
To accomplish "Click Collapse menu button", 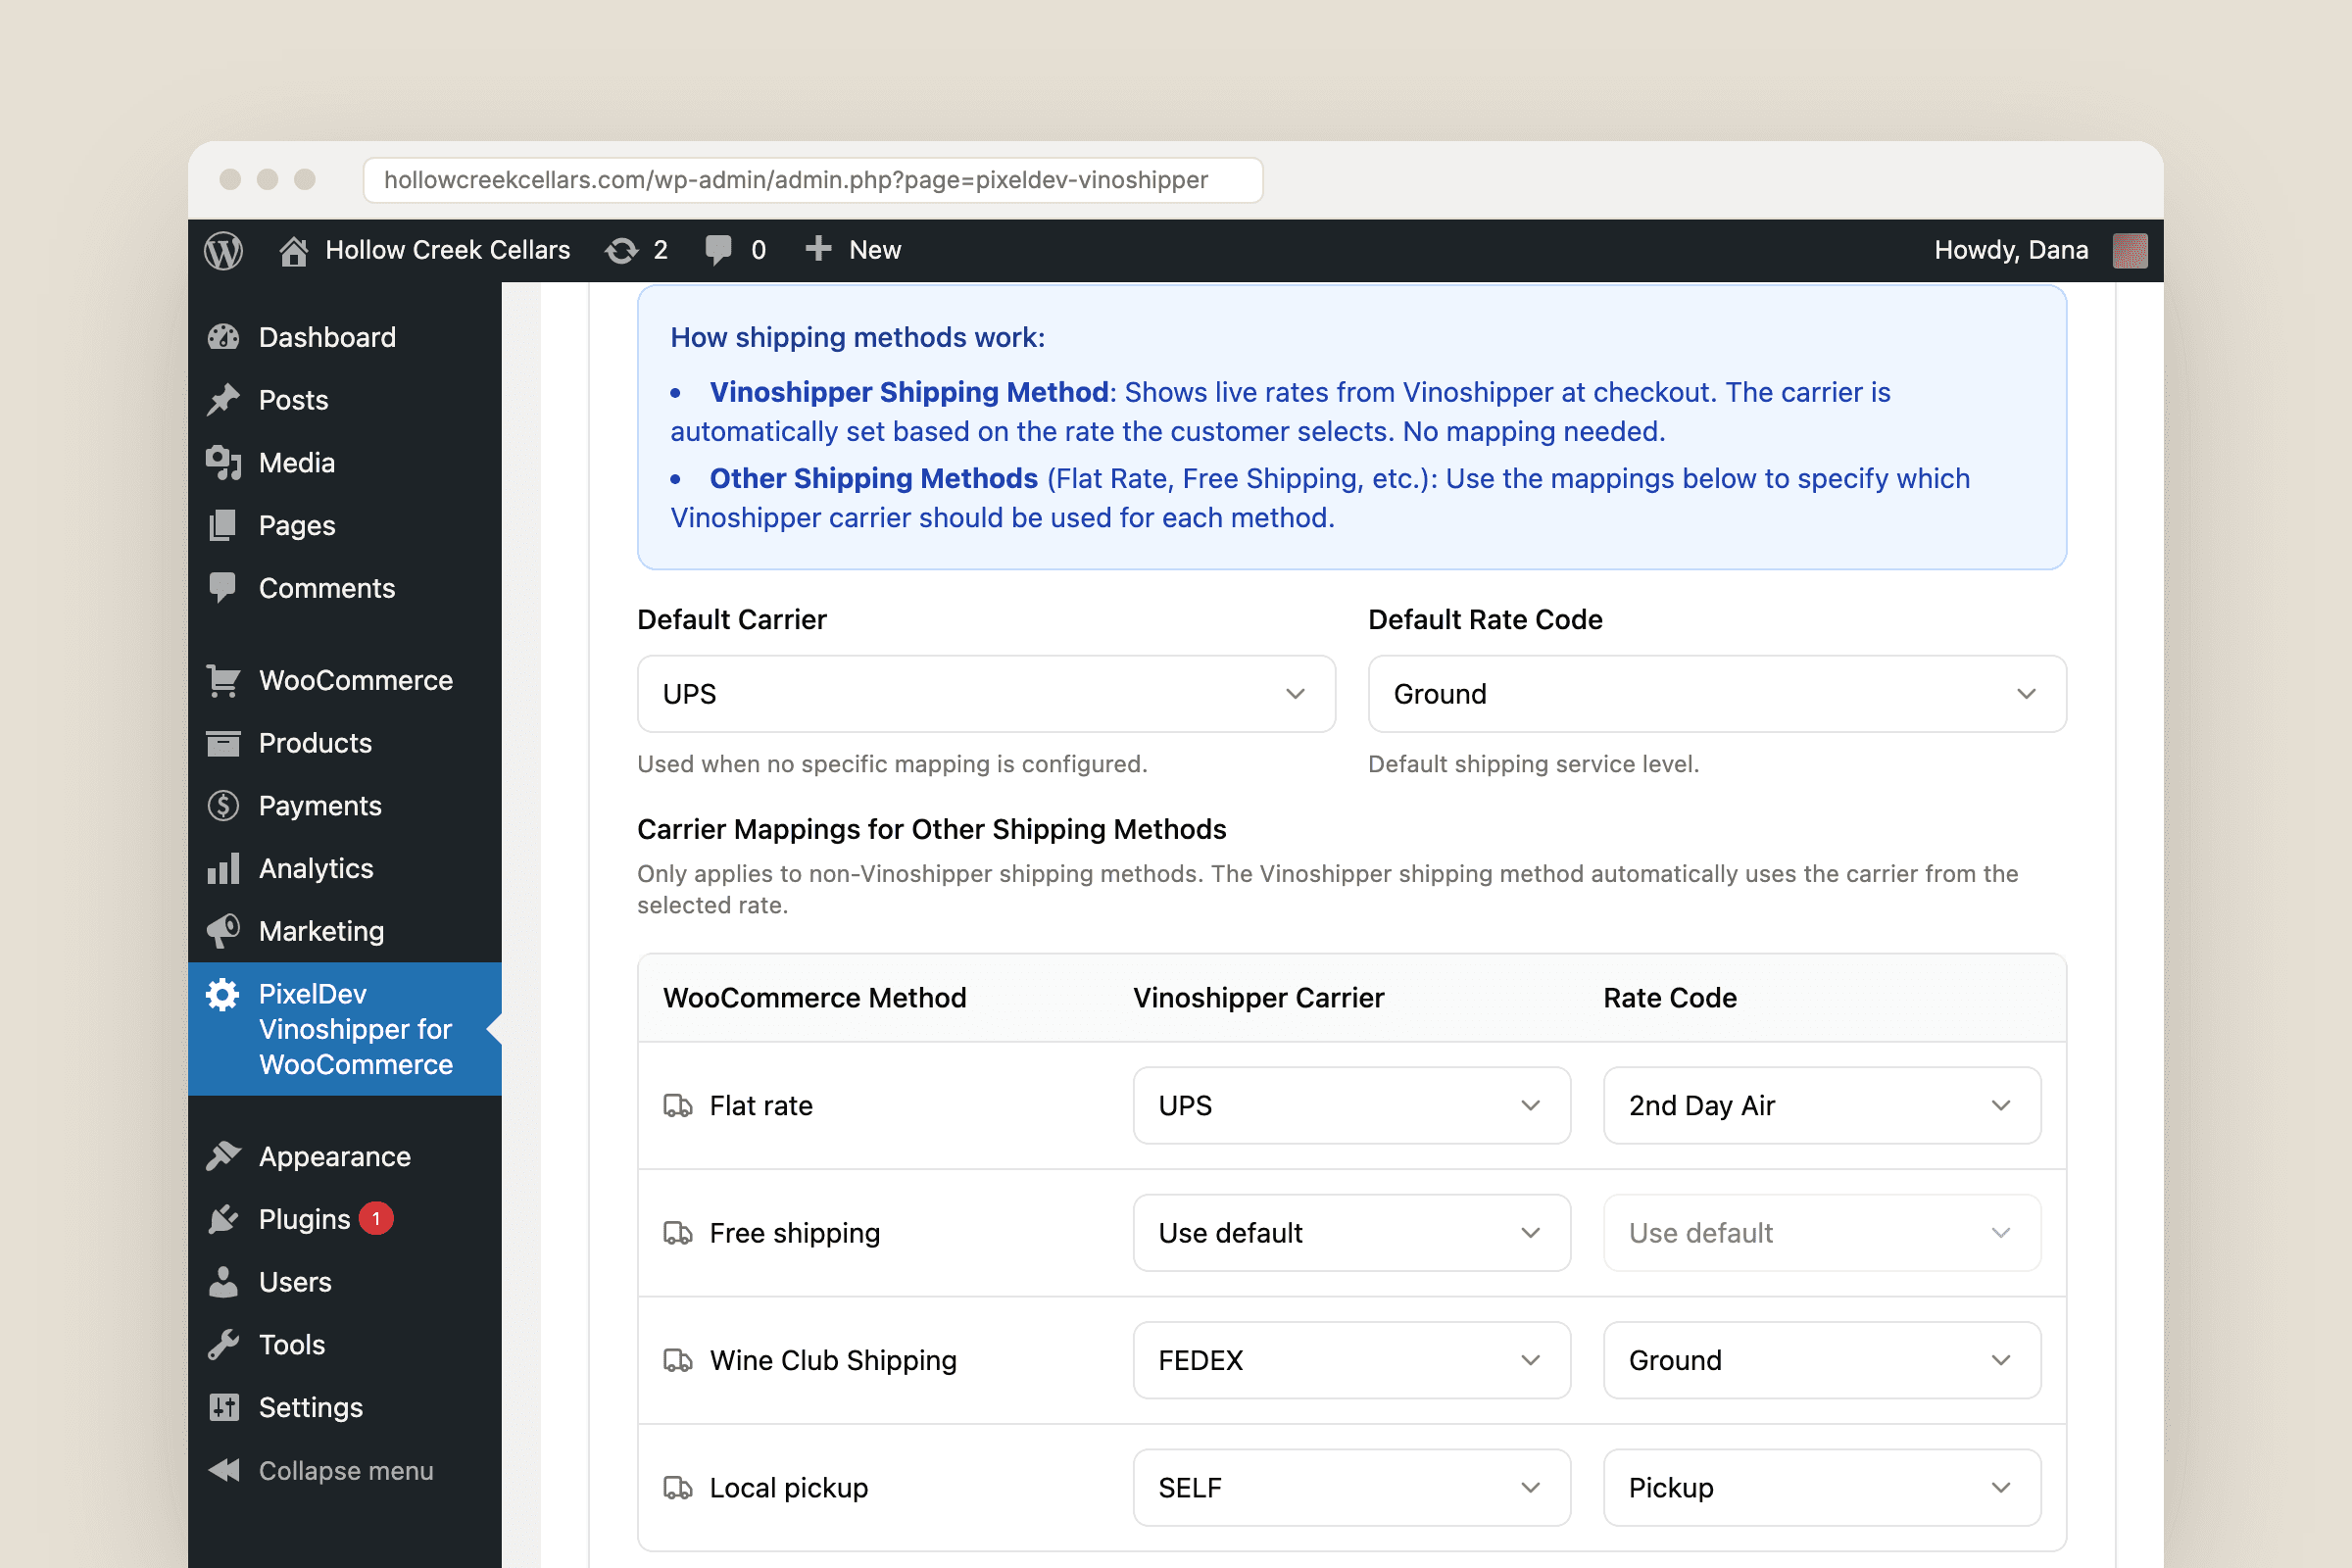I will pyautogui.click(x=345, y=1470).
